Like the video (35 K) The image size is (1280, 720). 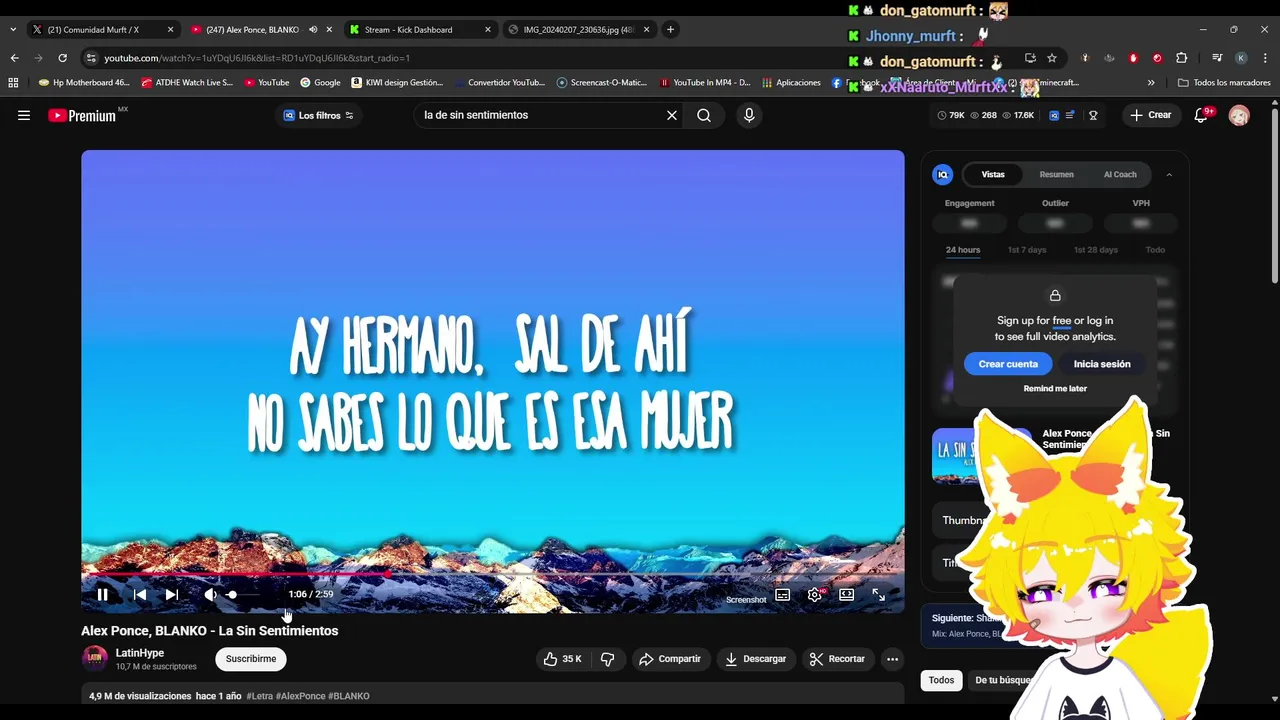tap(563, 659)
